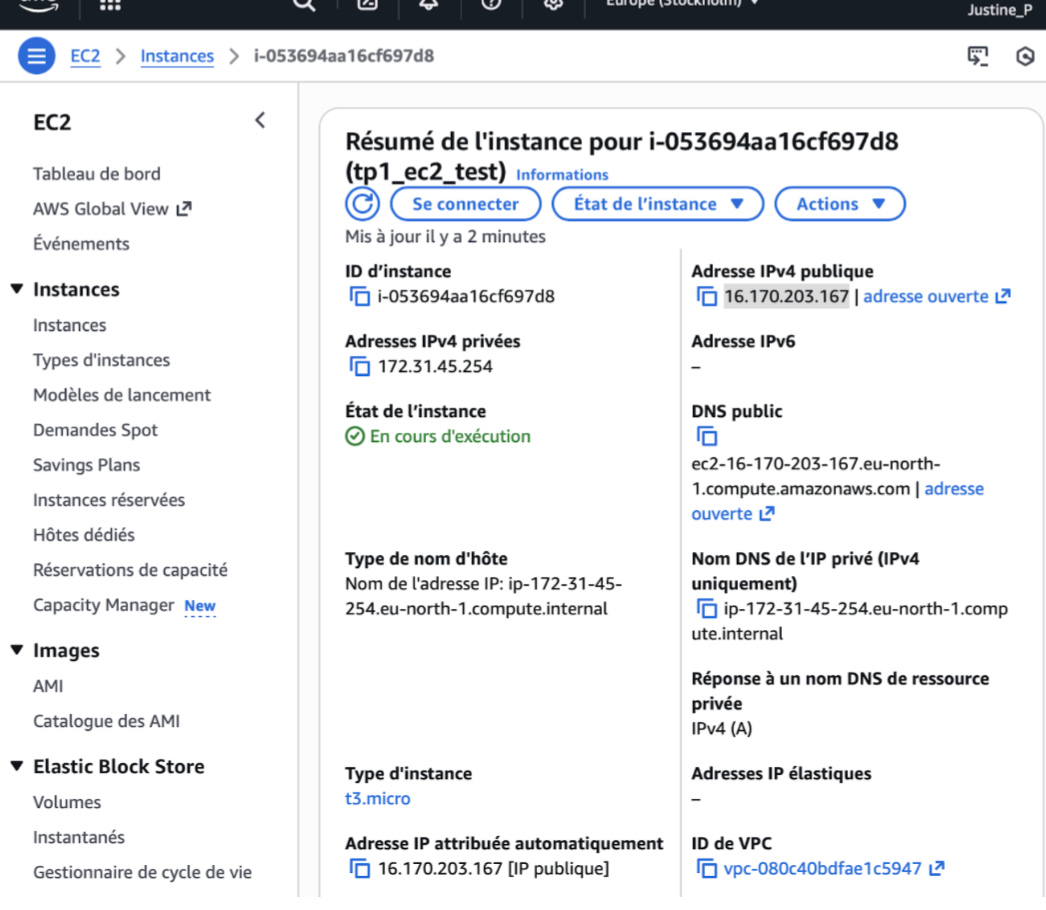The height and width of the screenshot is (910, 1046).
Task: Copy the auto-assigned IP address
Action: point(359,869)
